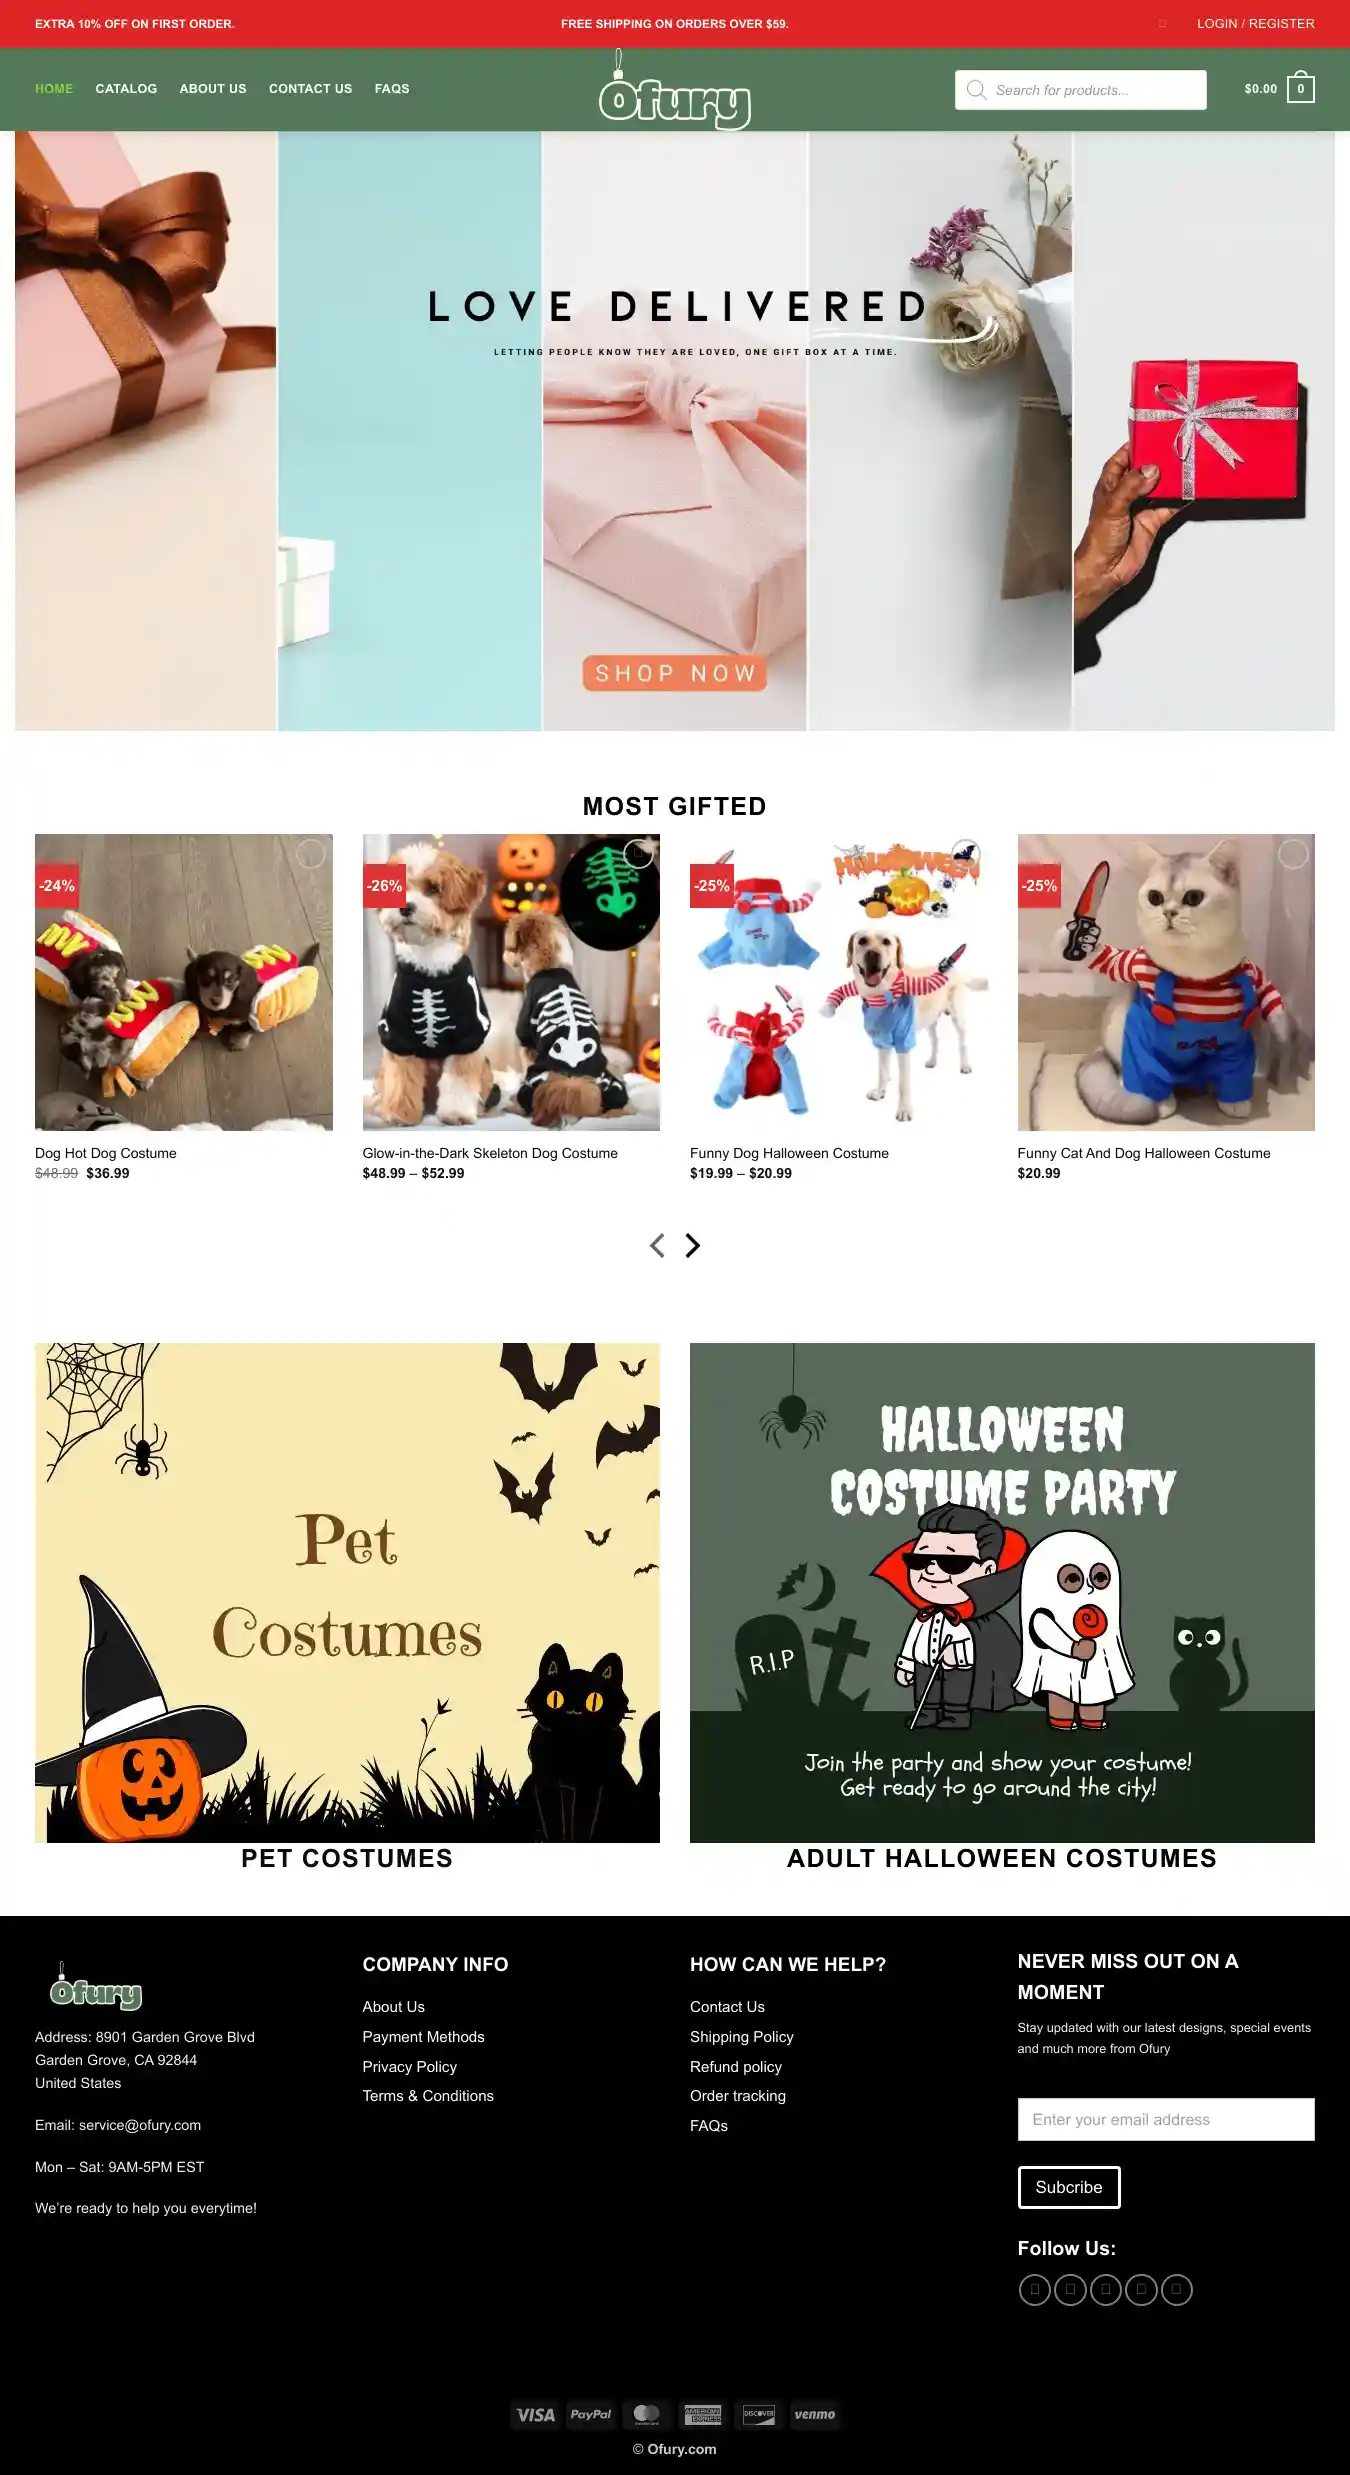Toggle wishlist heart on the Skeleton Dog Costume
1350x2475 pixels.
[x=638, y=853]
